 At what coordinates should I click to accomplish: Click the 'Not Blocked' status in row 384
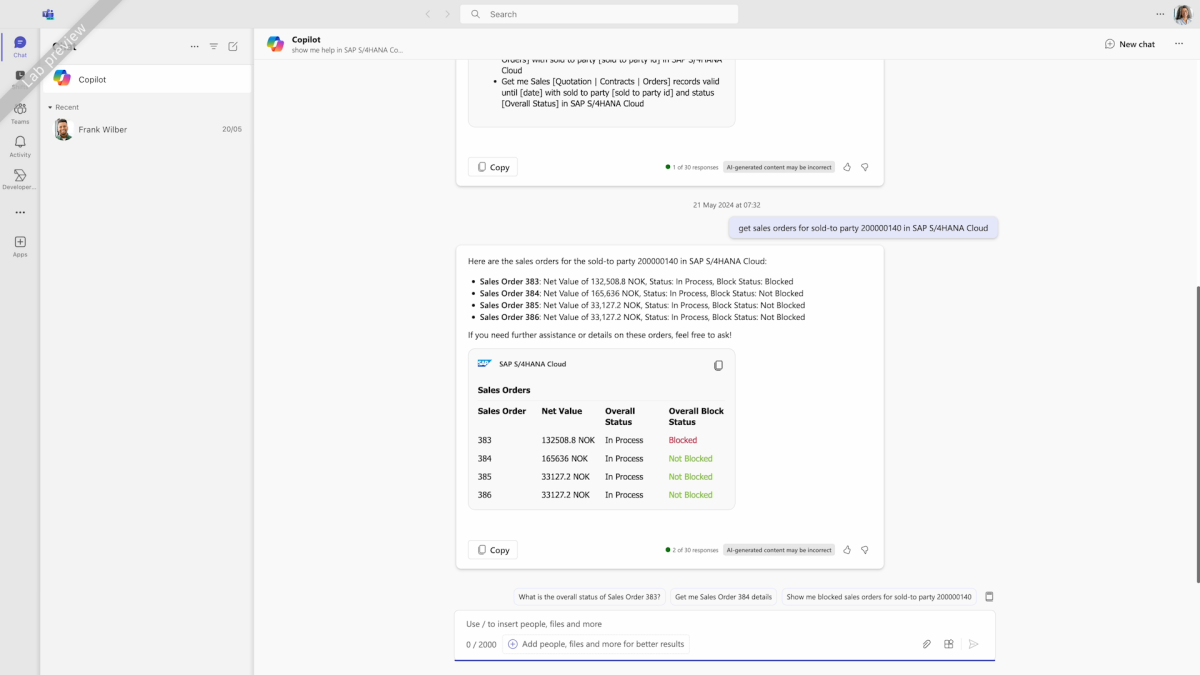[691, 459]
